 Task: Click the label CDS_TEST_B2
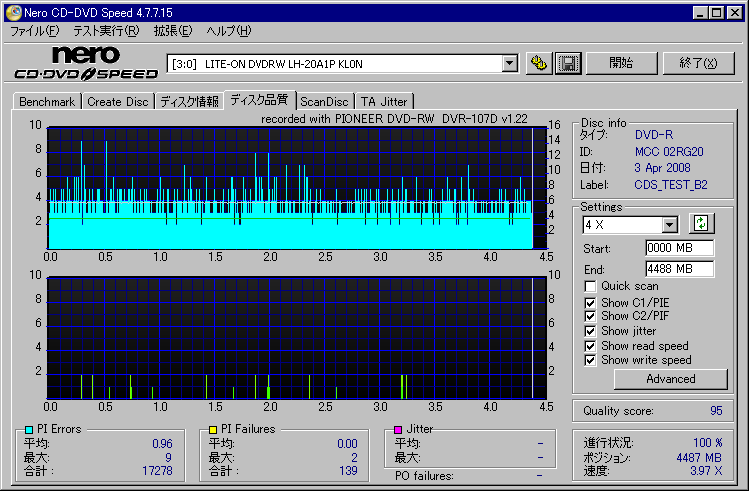tap(671, 185)
